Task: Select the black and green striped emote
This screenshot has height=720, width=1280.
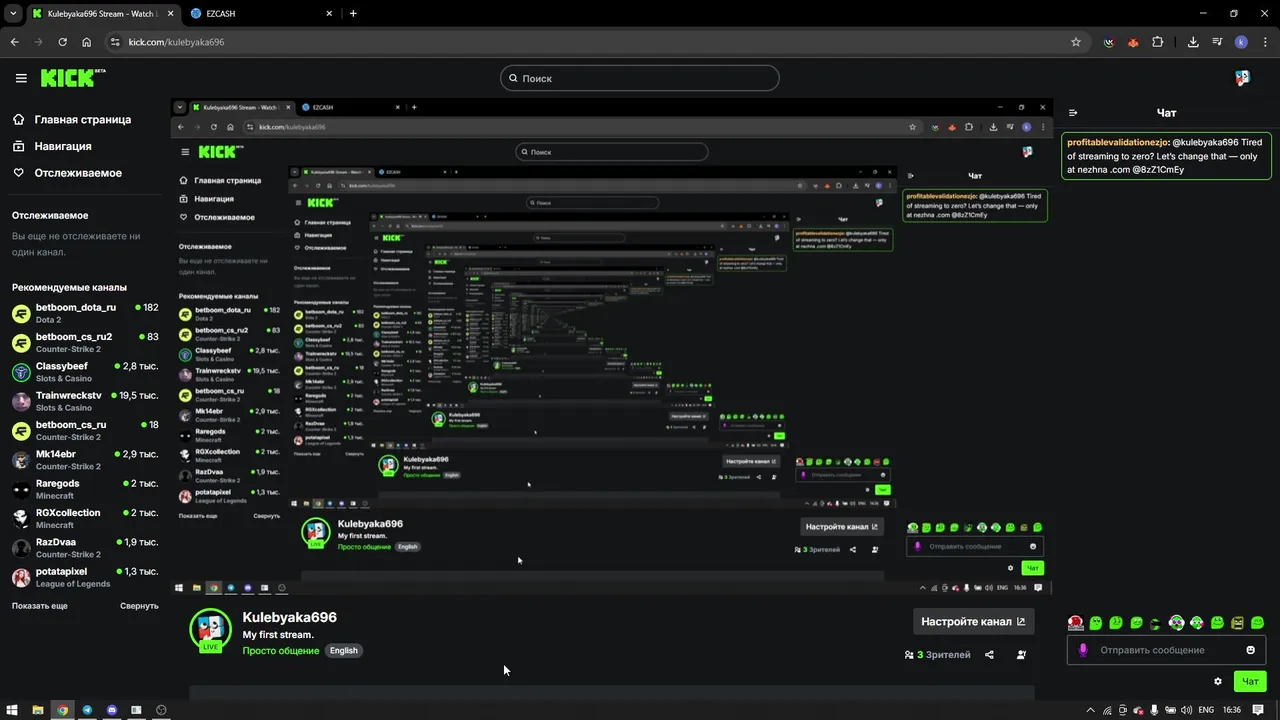Action: [1156, 623]
